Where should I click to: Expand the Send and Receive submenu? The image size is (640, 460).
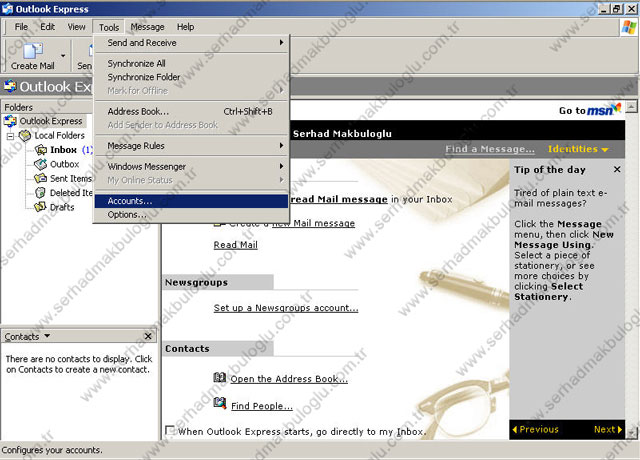pyautogui.click(x=191, y=42)
